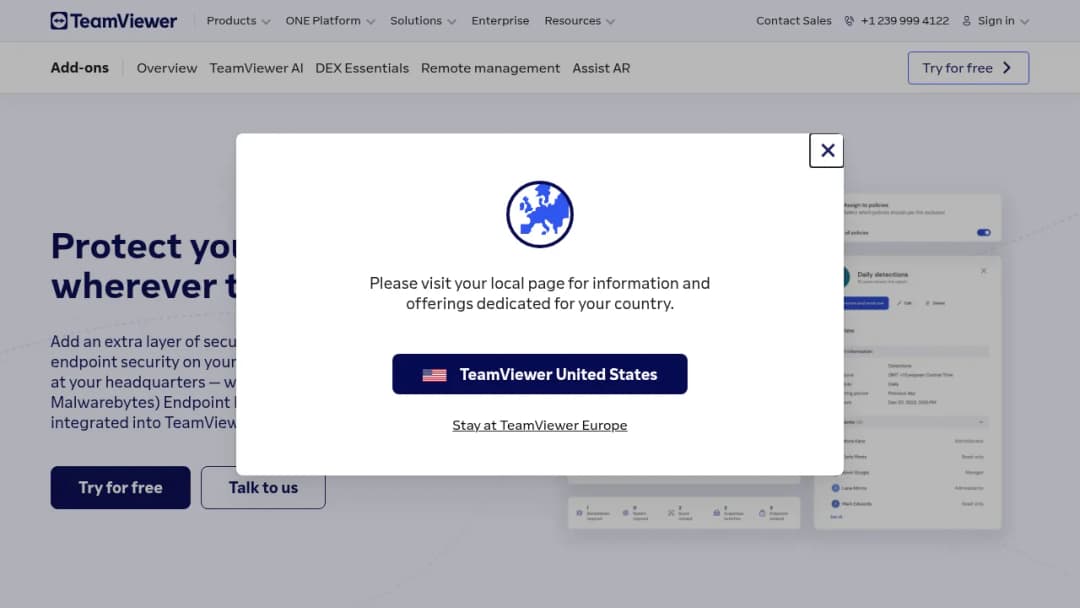This screenshot has height=608, width=1080.
Task: Click the Sign in user icon
Action: pyautogui.click(x=966, y=21)
